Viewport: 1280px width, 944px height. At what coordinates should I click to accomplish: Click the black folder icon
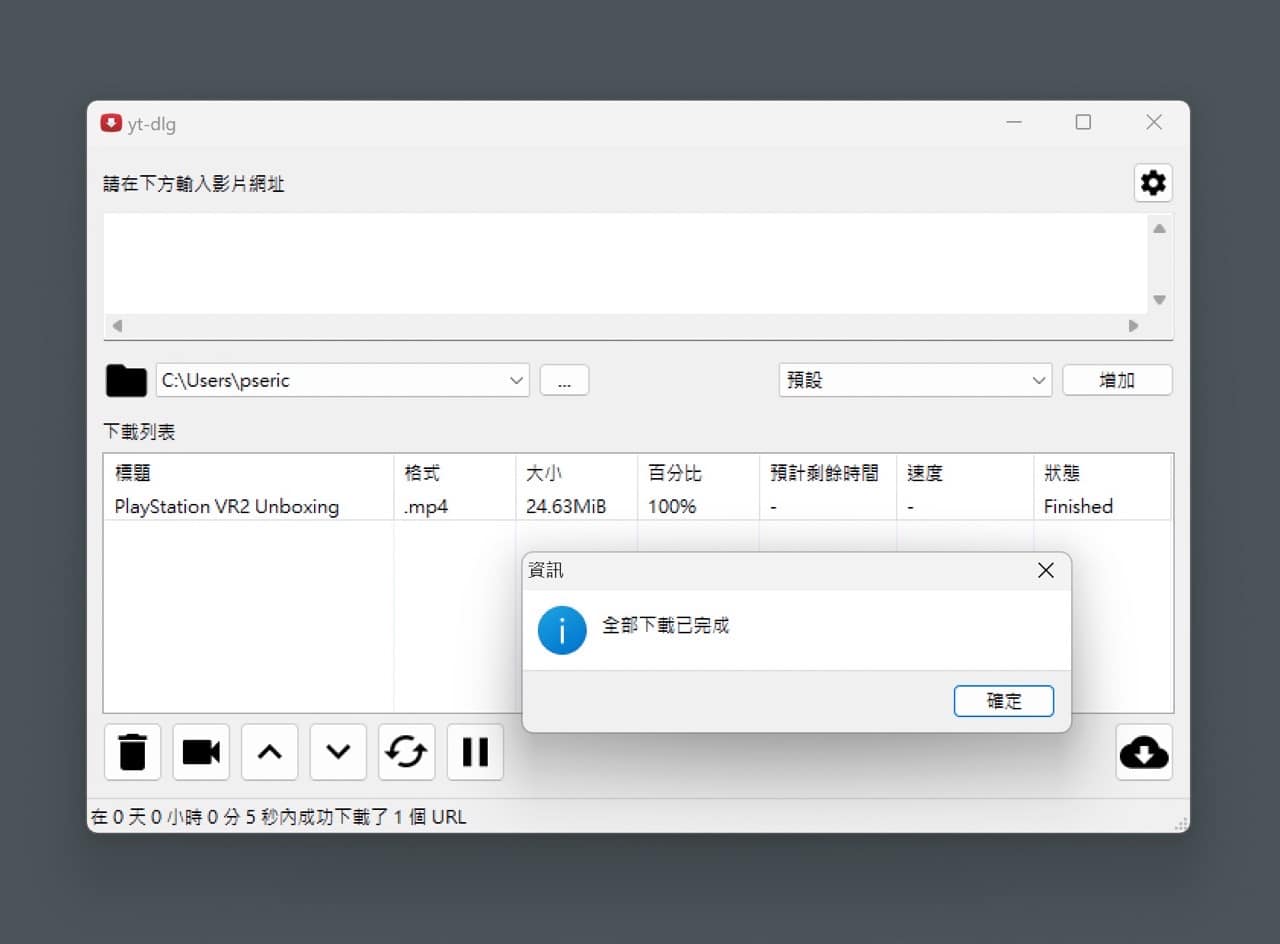coord(126,381)
